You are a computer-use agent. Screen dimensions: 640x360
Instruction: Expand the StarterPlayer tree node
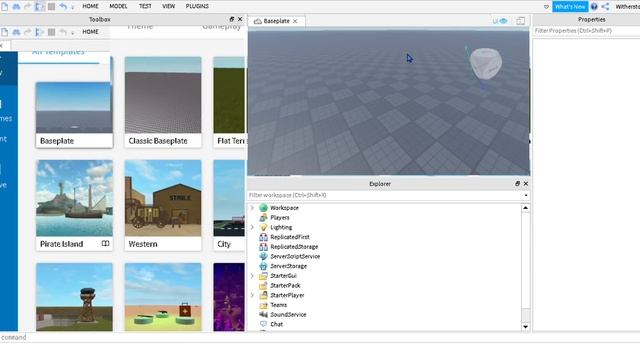(252, 295)
